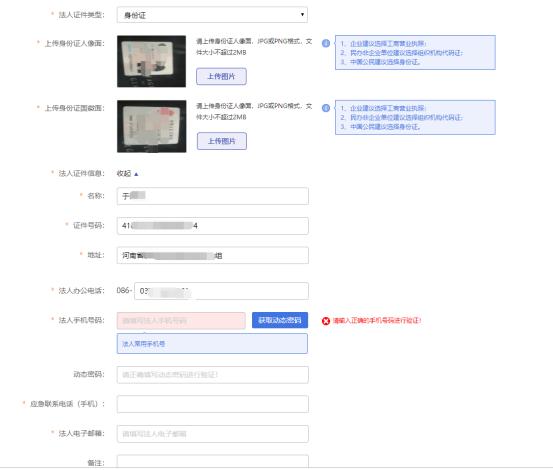The width and height of the screenshot is (553, 470).
Task: Click the 法人常用手机号 hint box
Action: coord(212,343)
